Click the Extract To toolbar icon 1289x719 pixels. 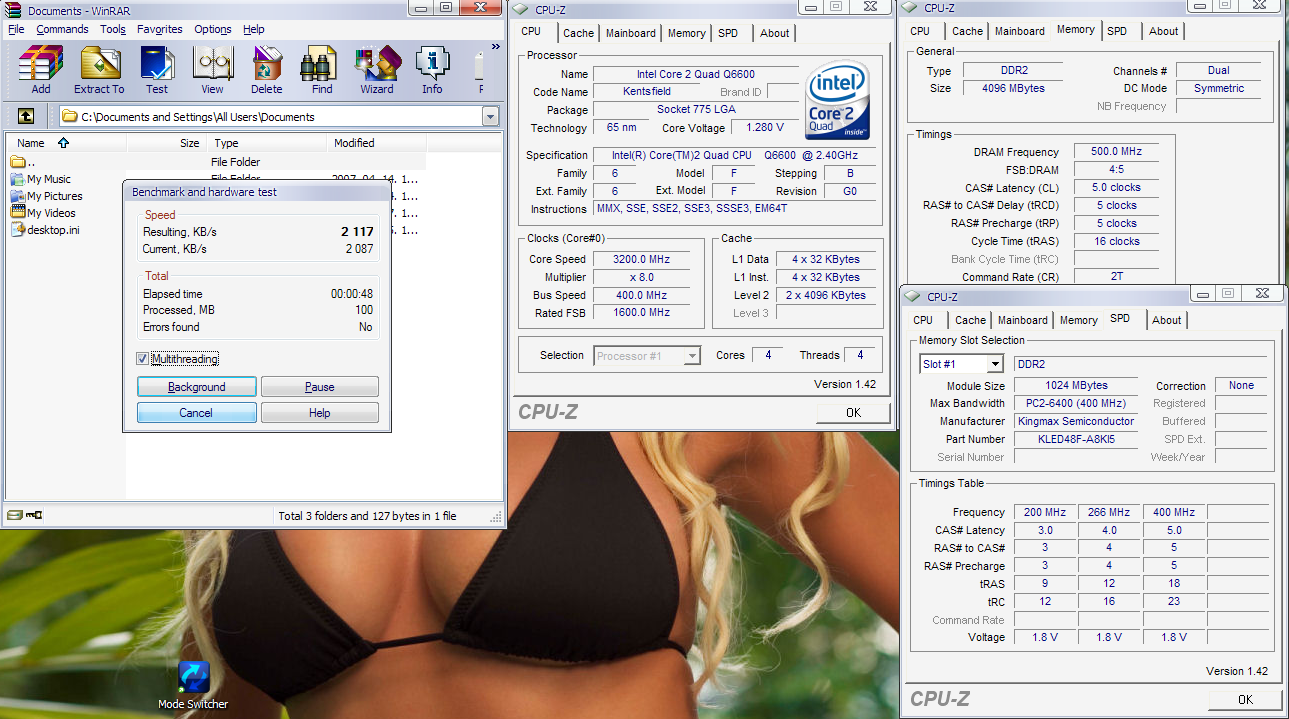(x=99, y=68)
